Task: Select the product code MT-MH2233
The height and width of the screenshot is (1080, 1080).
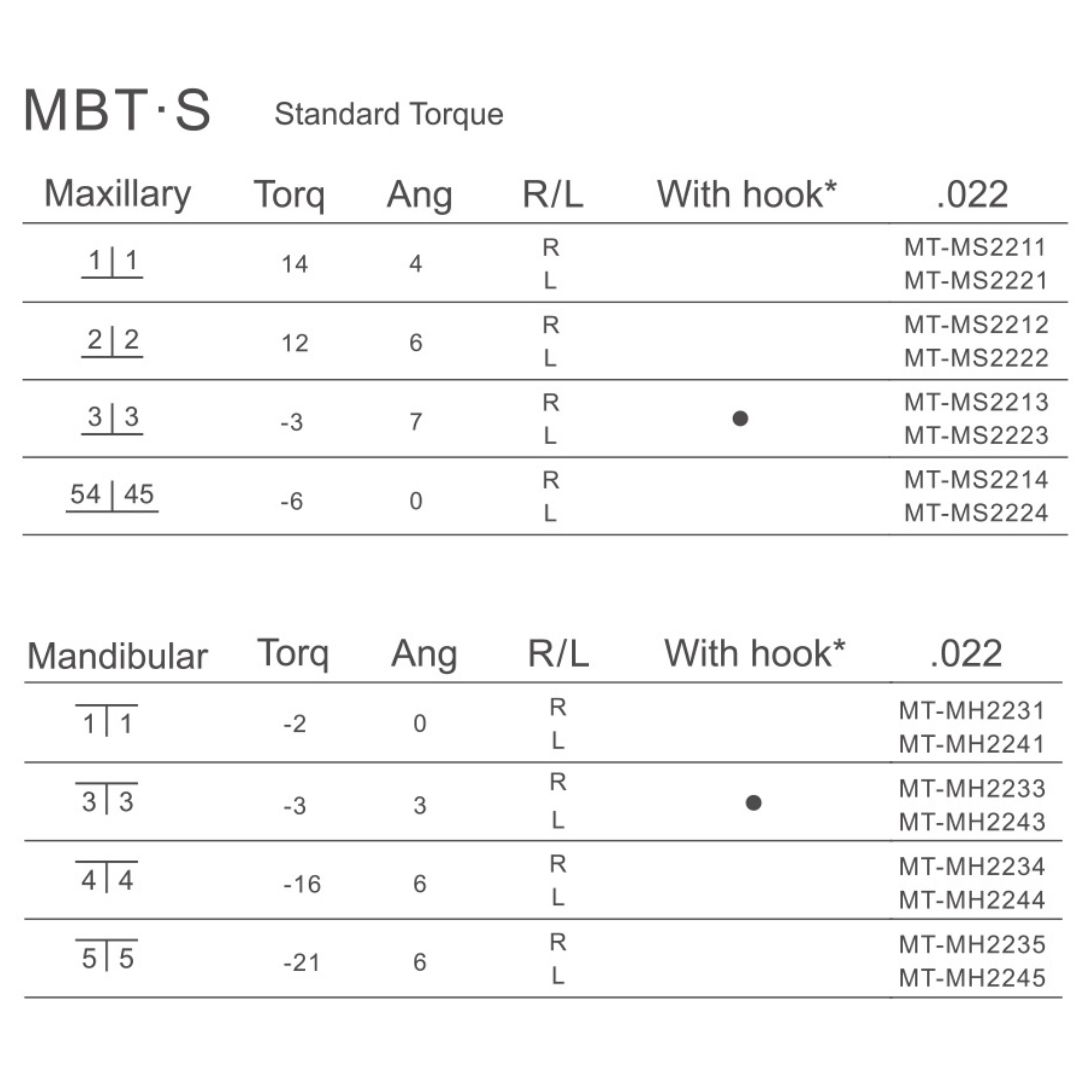Action: click(972, 788)
